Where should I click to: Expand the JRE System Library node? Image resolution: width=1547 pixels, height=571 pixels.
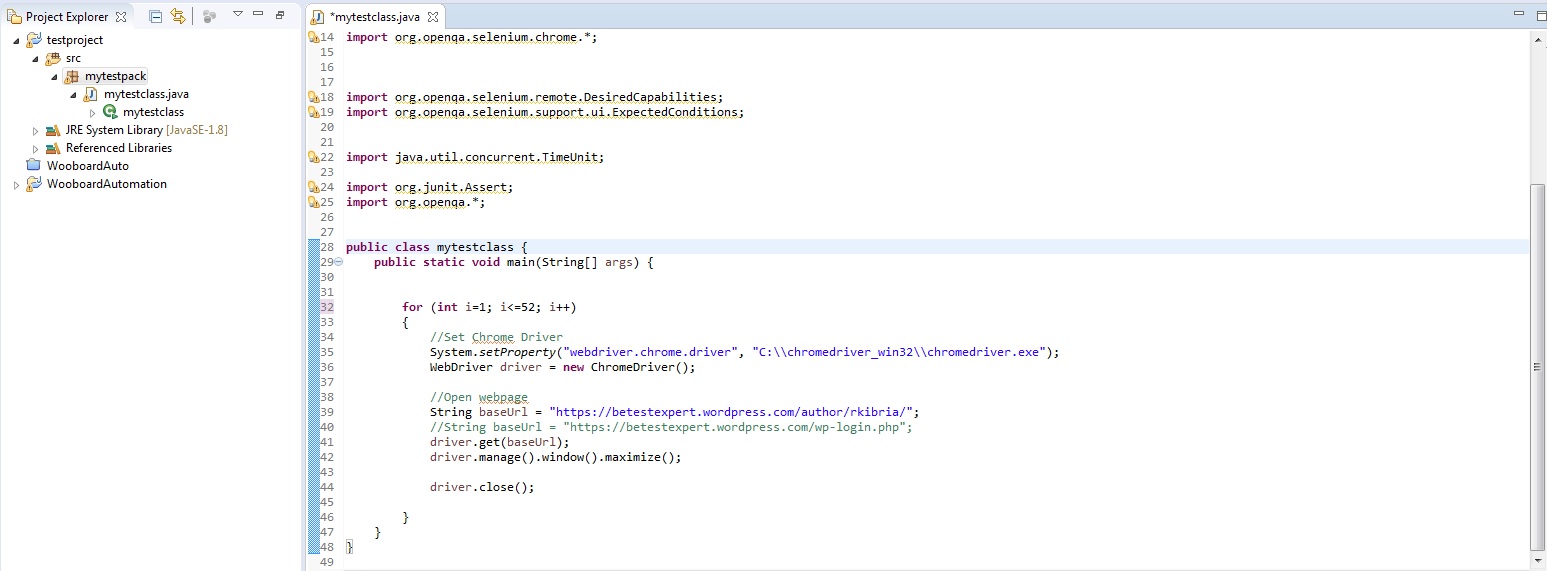point(36,131)
